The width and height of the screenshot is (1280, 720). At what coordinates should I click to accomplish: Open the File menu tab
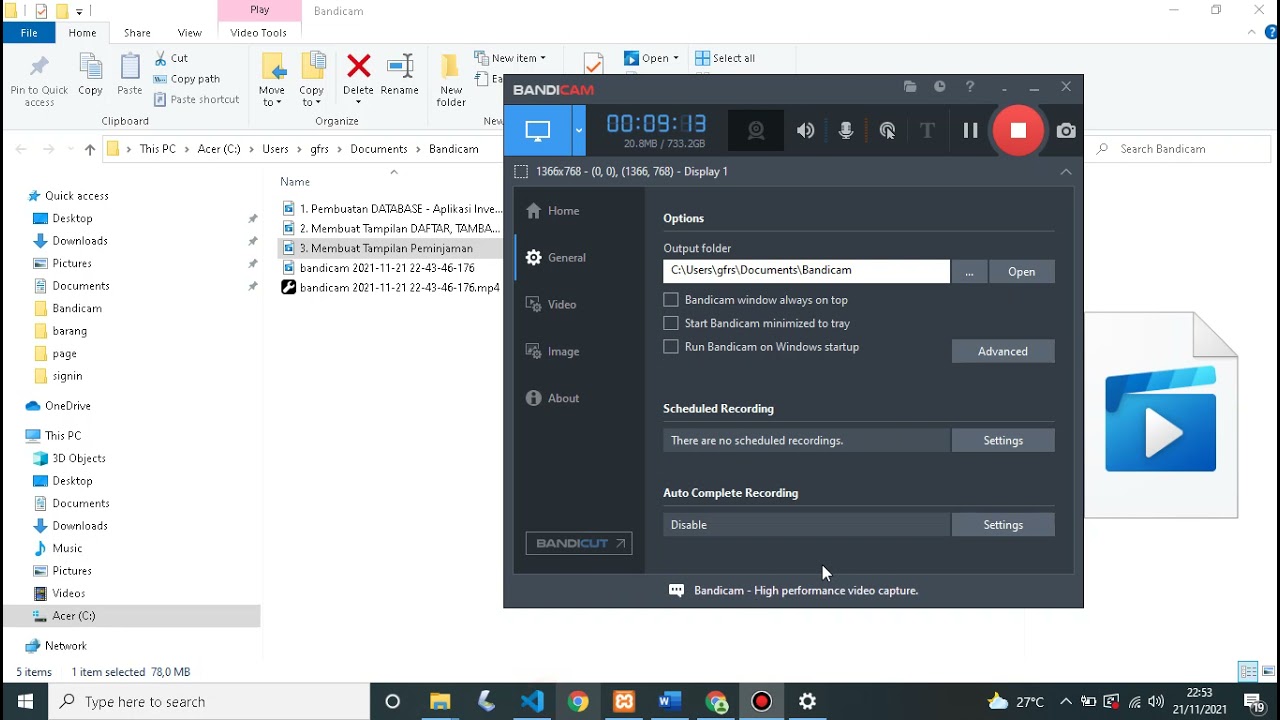tap(29, 33)
